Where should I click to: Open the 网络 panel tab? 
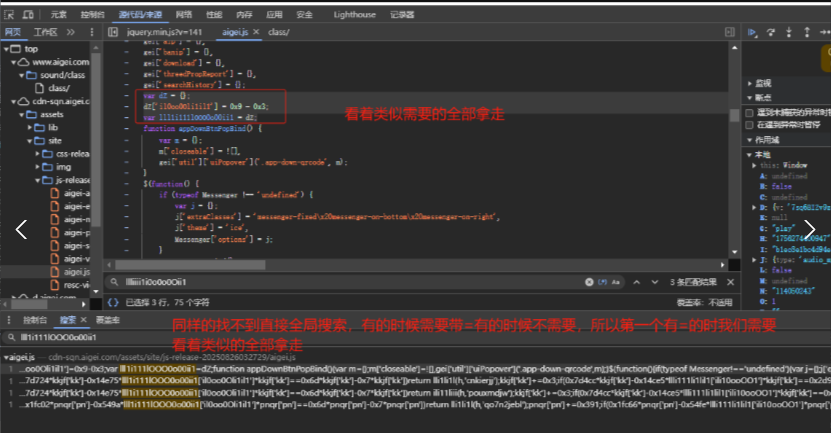[183, 15]
